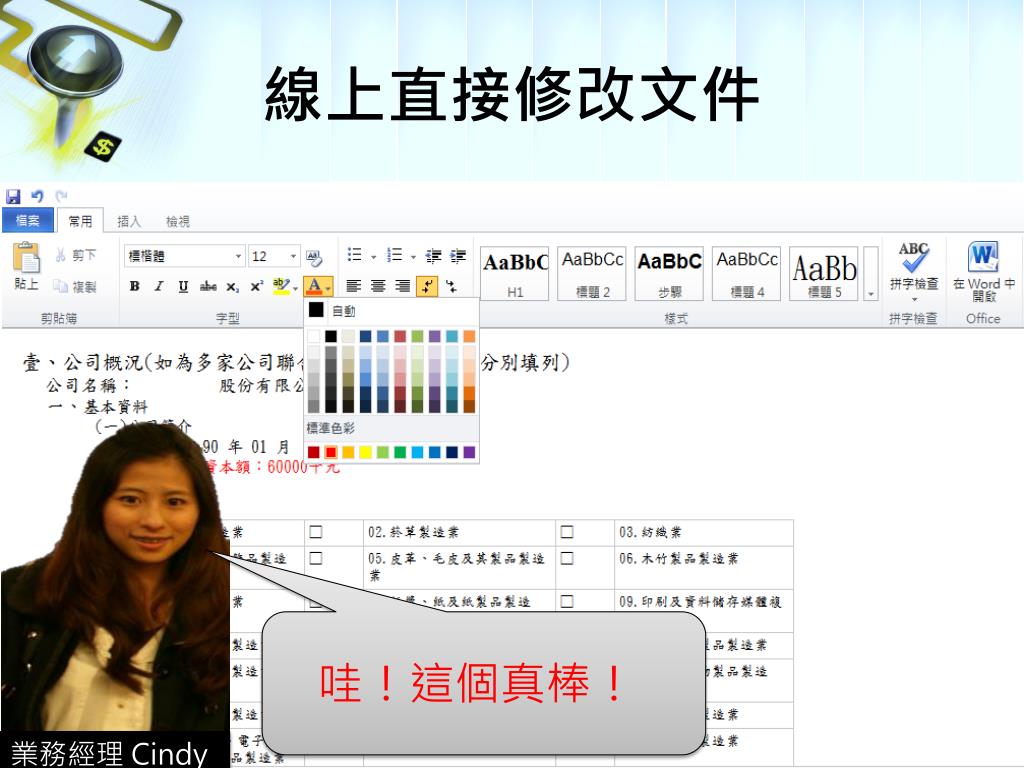Click the Bullets list icon
The width and height of the screenshot is (1024, 768).
355,255
